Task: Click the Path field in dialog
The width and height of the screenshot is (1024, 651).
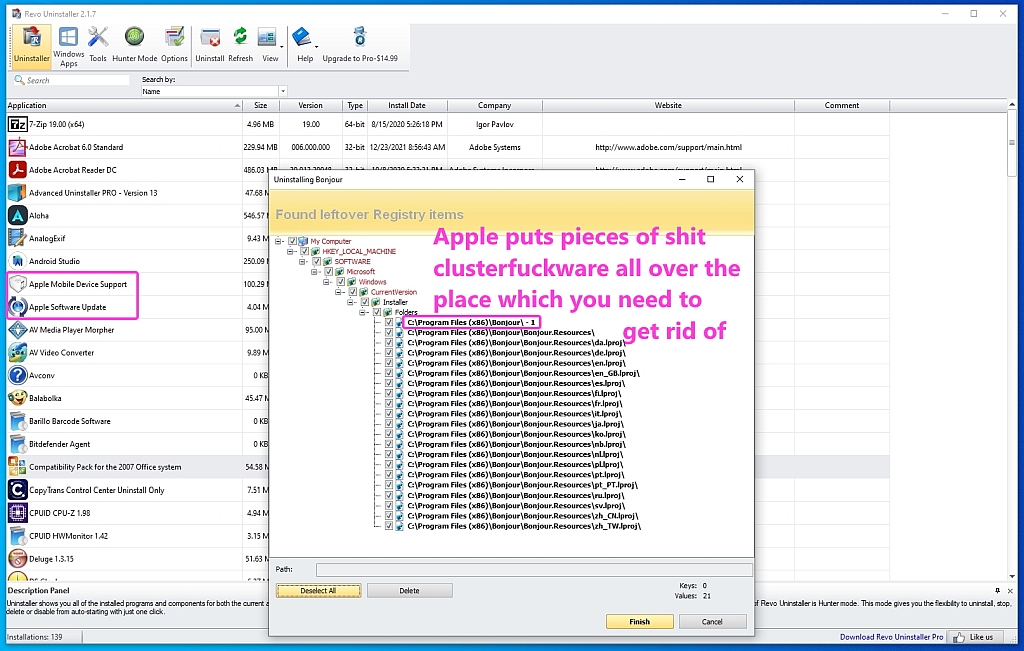Action: (x=534, y=569)
